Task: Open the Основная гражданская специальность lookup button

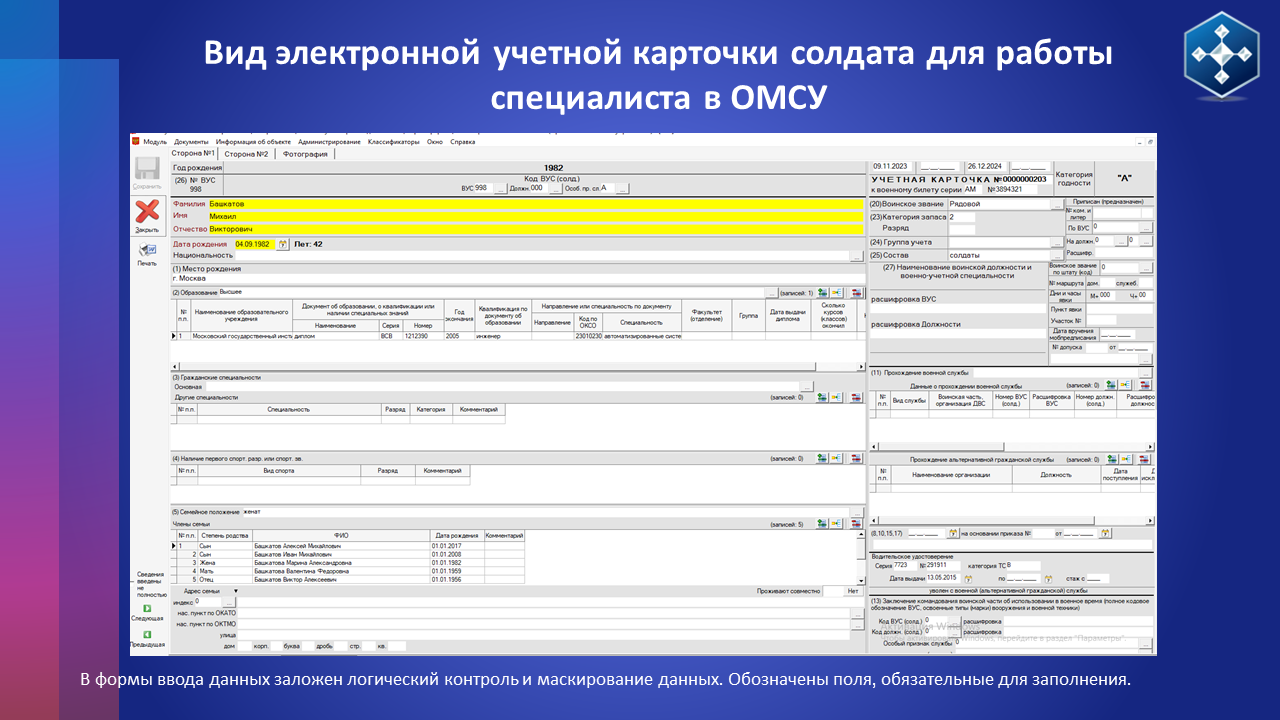Action: point(807,386)
